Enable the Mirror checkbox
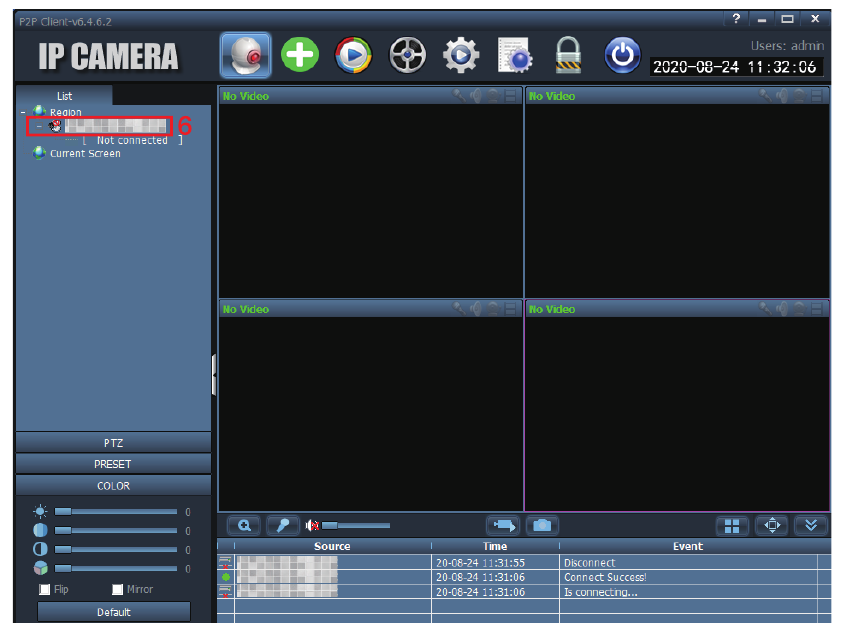The width and height of the screenshot is (841, 628). (118, 590)
